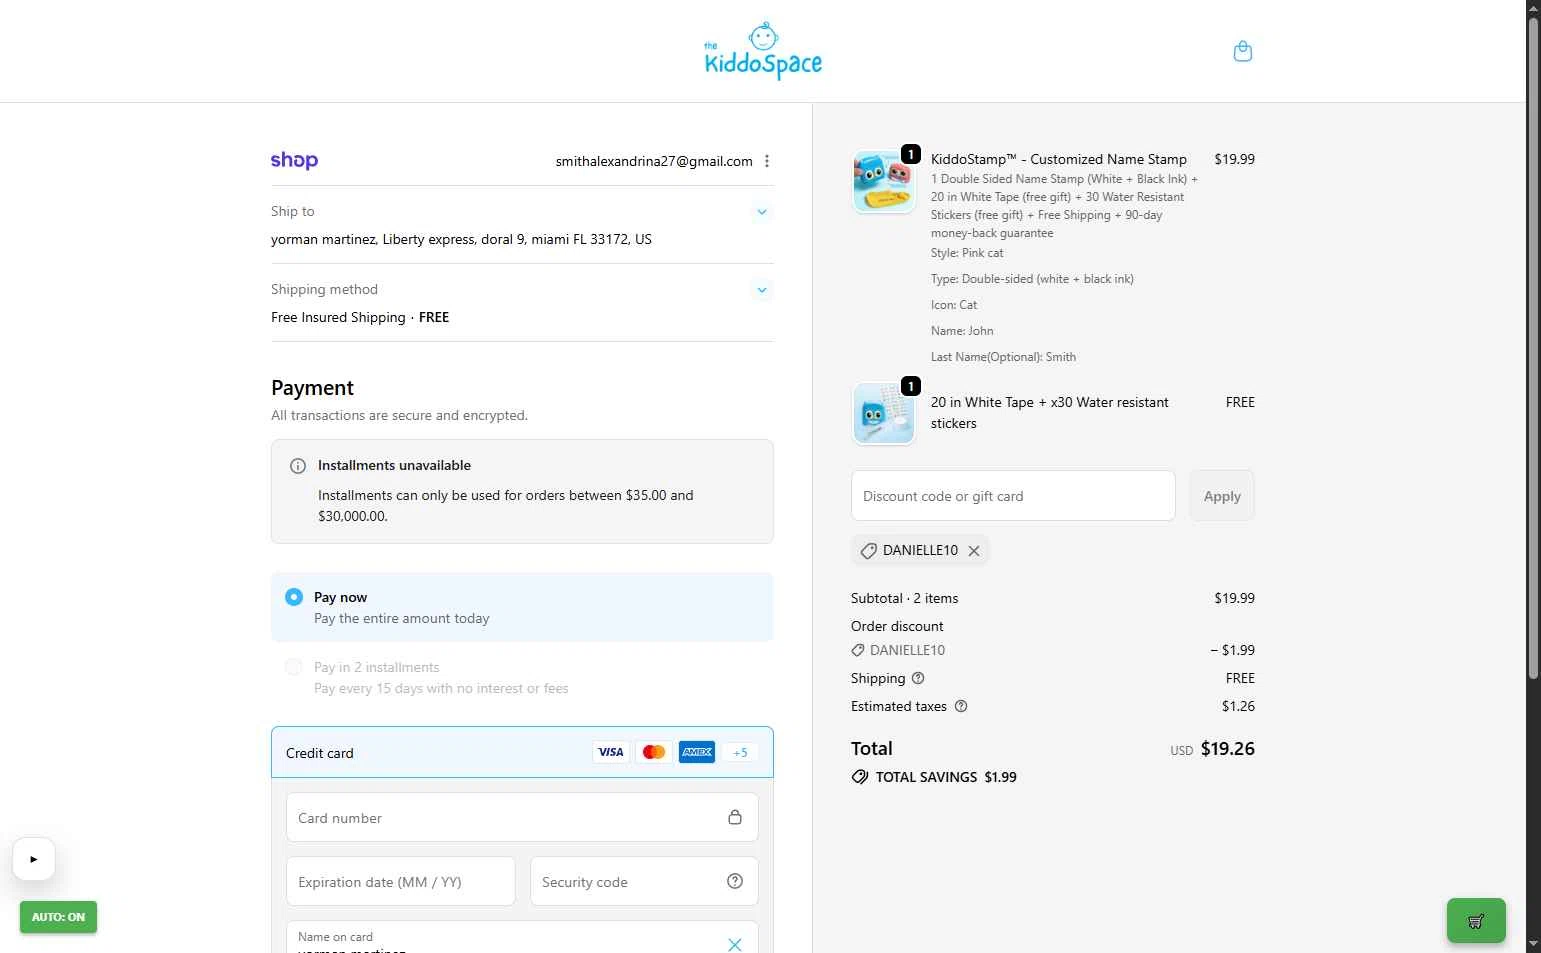Click the Estimated taxes help icon
The height and width of the screenshot is (953, 1541).
coord(961,706)
